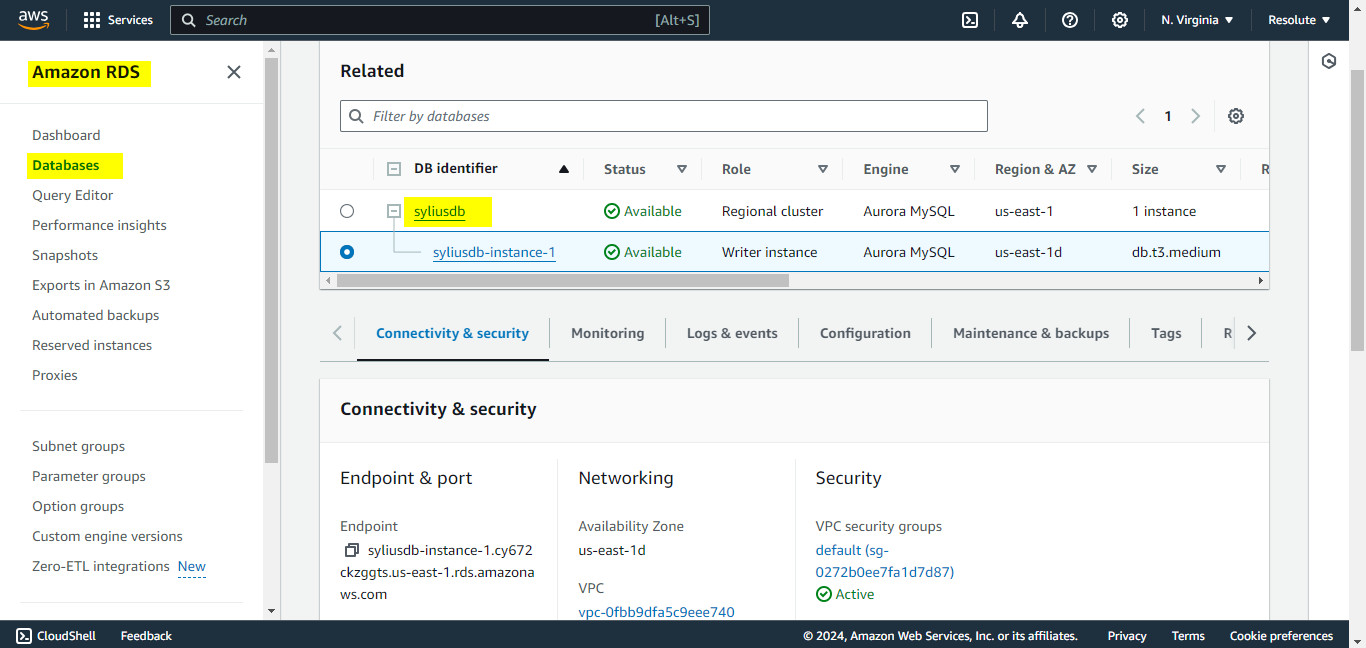Open syliusdb-instance-1 link

[x=494, y=252]
